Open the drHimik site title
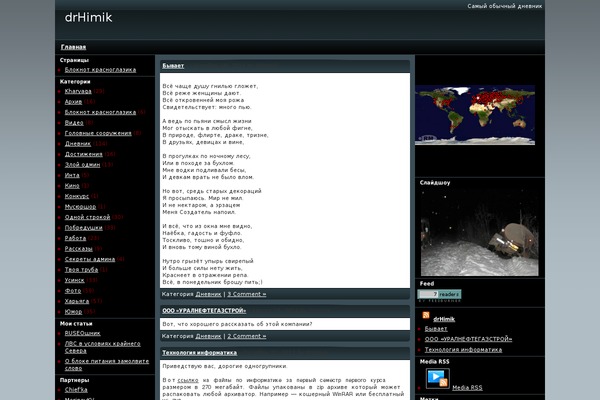 88,18
